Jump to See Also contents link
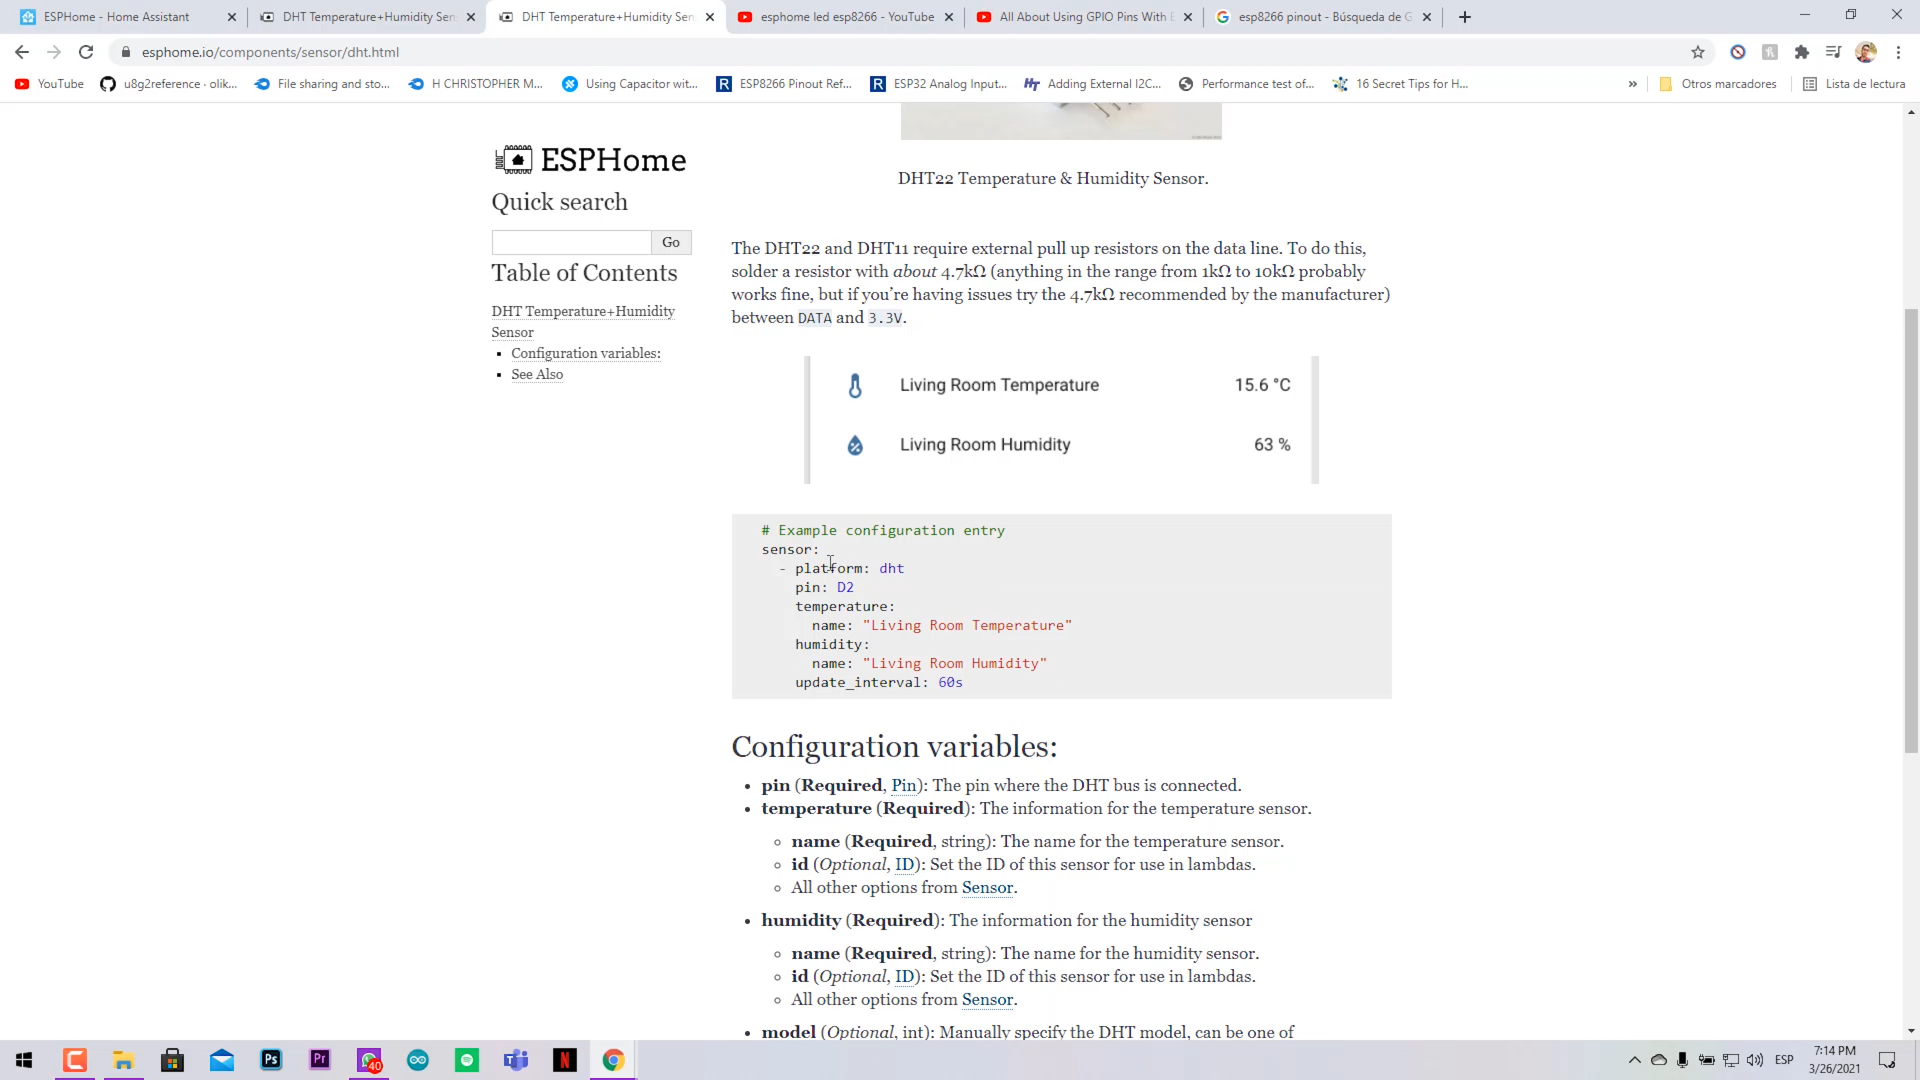The width and height of the screenshot is (1920, 1080). 537,374
